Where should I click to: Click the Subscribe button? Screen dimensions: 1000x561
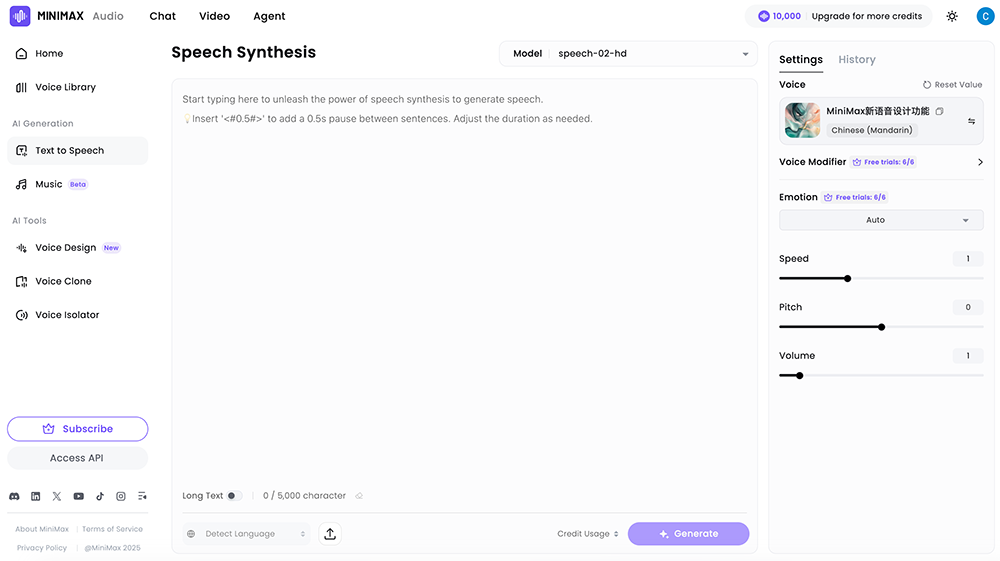coord(78,429)
